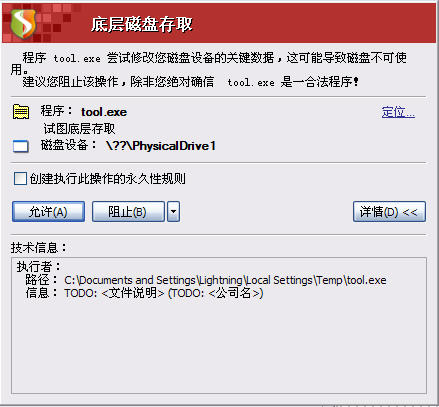The width and height of the screenshot is (439, 407).
Task: Click the executable path in technical info
Action: pyautogui.click(x=225, y=280)
